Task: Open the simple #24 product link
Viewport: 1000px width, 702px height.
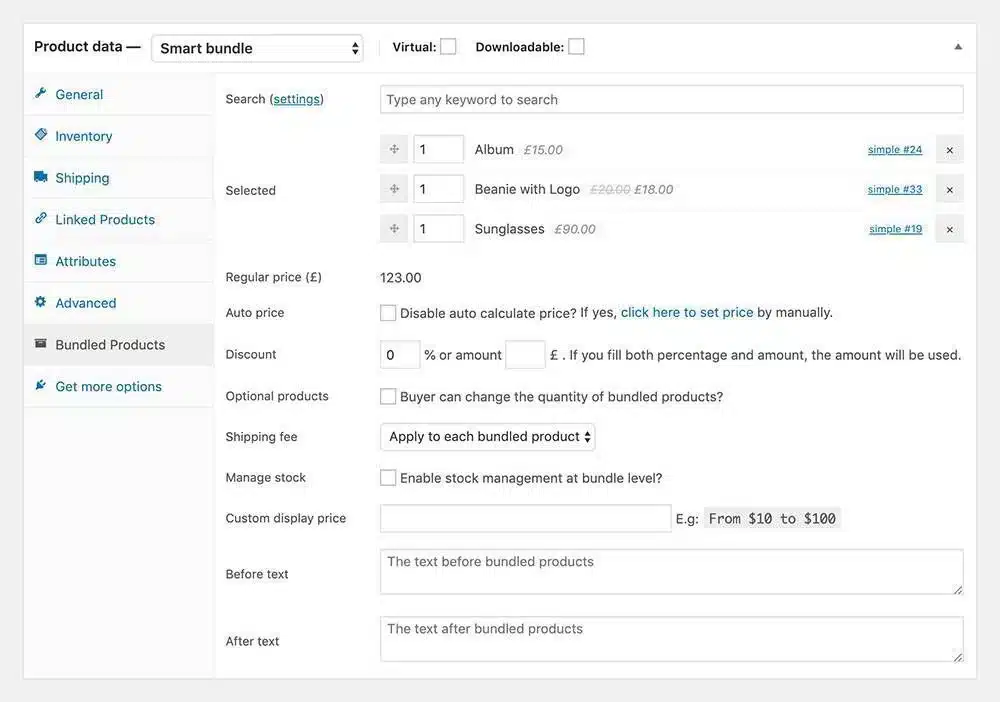Action: coord(895,150)
